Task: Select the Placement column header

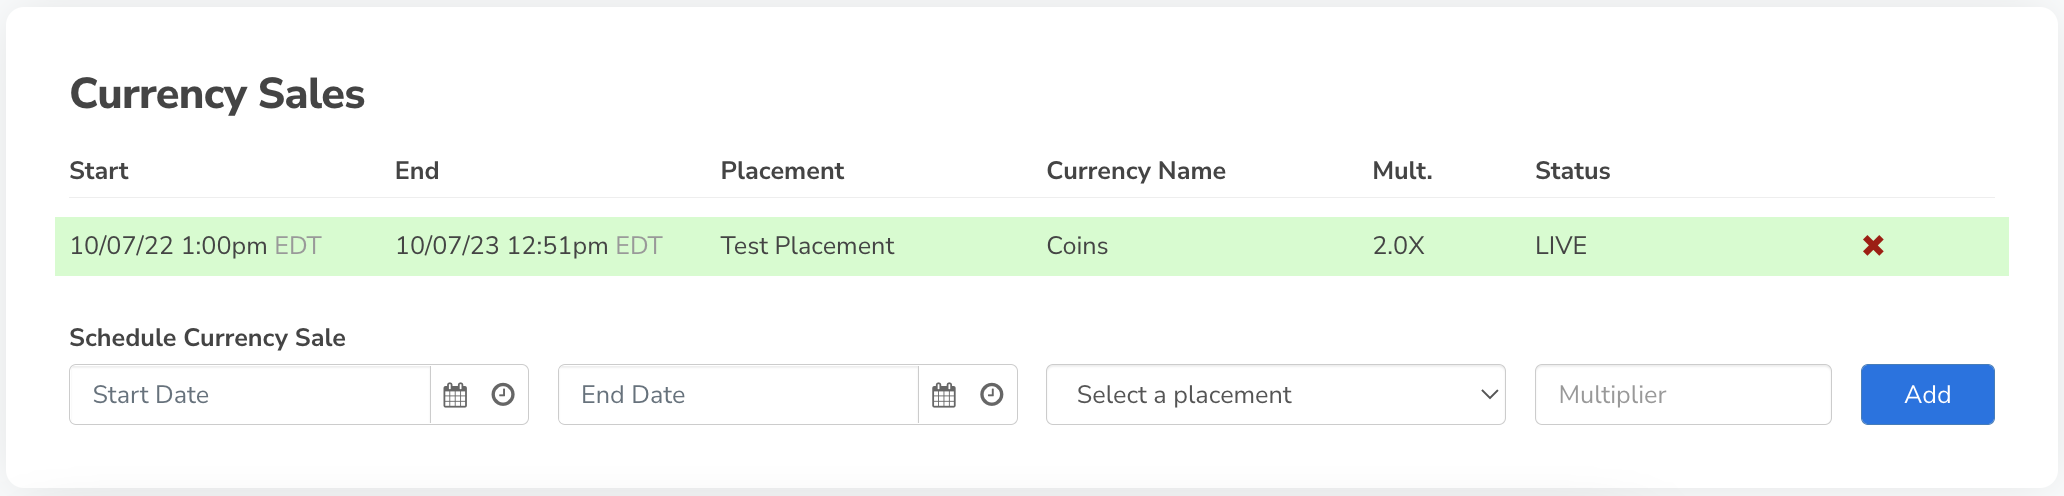Action: tap(782, 171)
